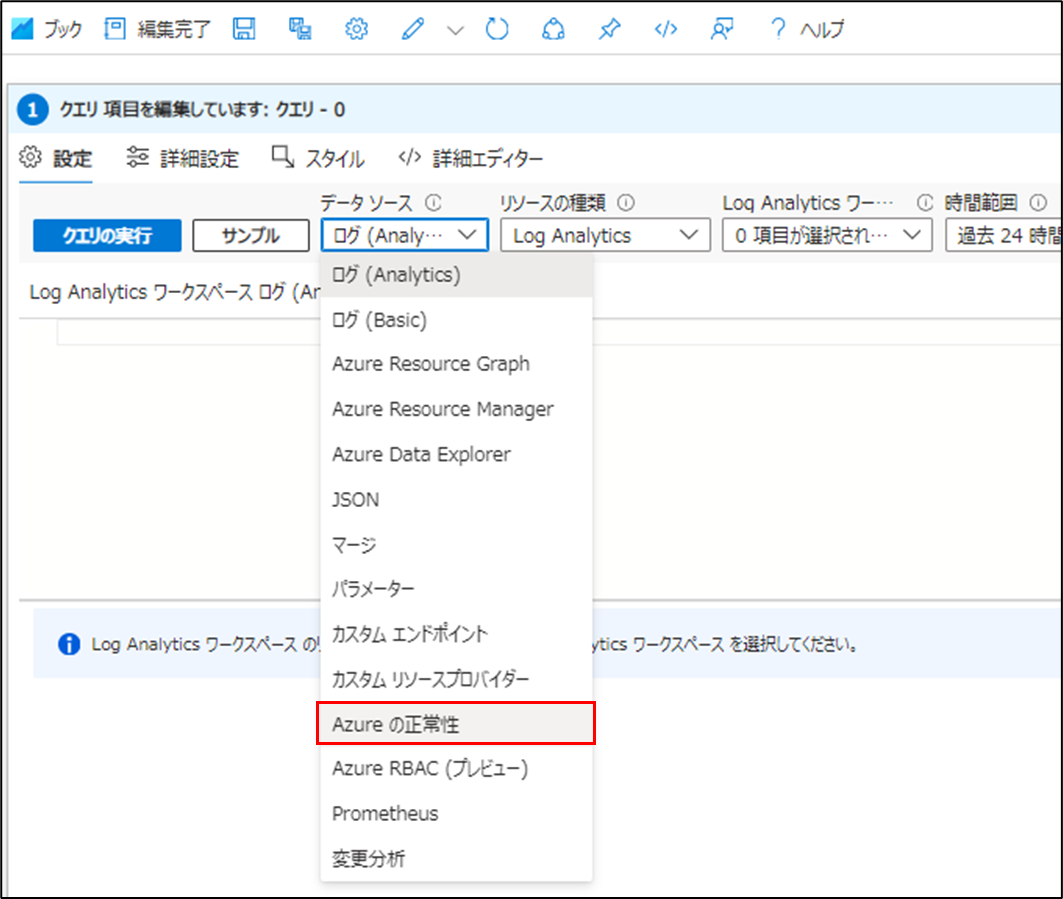Click the pencil edit icon
1063x899 pixels.
pyautogui.click(x=413, y=29)
